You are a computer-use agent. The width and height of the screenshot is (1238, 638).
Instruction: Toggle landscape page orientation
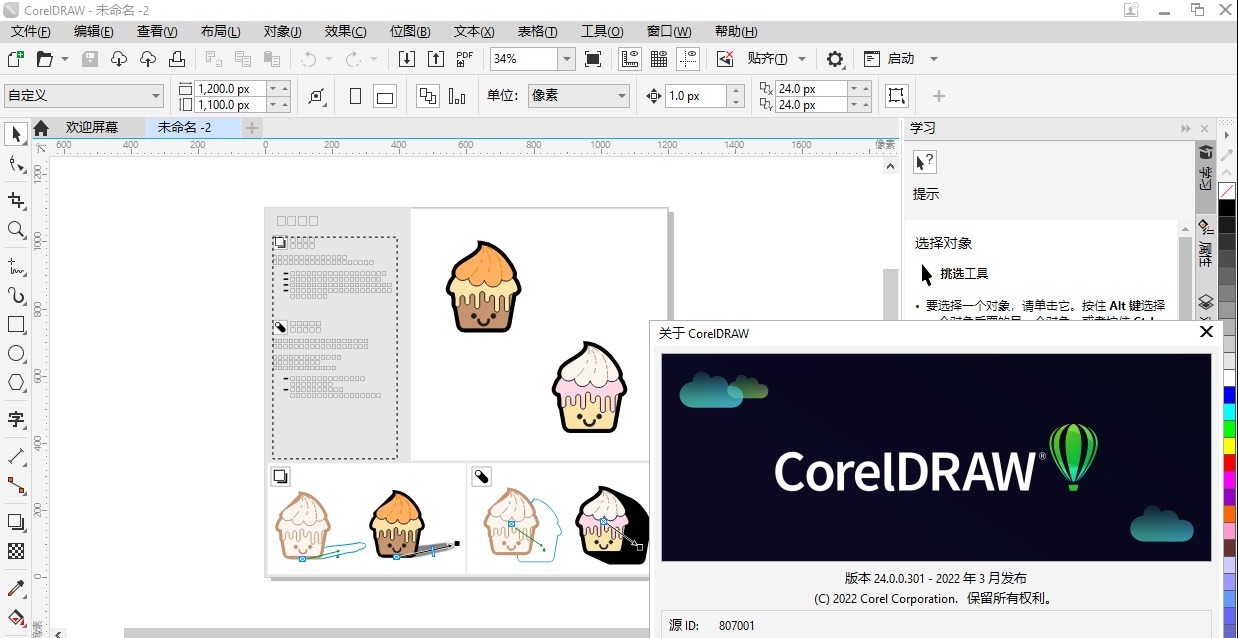tap(385, 96)
